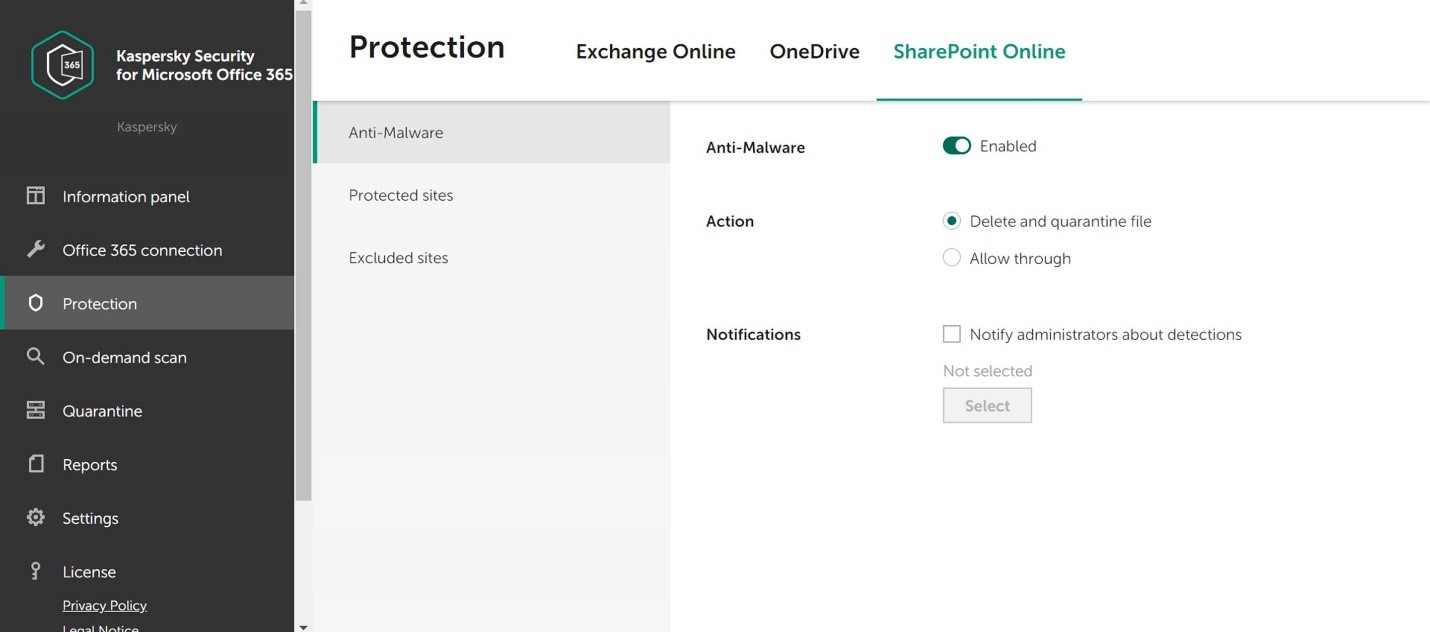The width and height of the screenshot is (1430, 632).
Task: Click the sidebar vertical scrollbar thumb
Action: (x=303, y=256)
